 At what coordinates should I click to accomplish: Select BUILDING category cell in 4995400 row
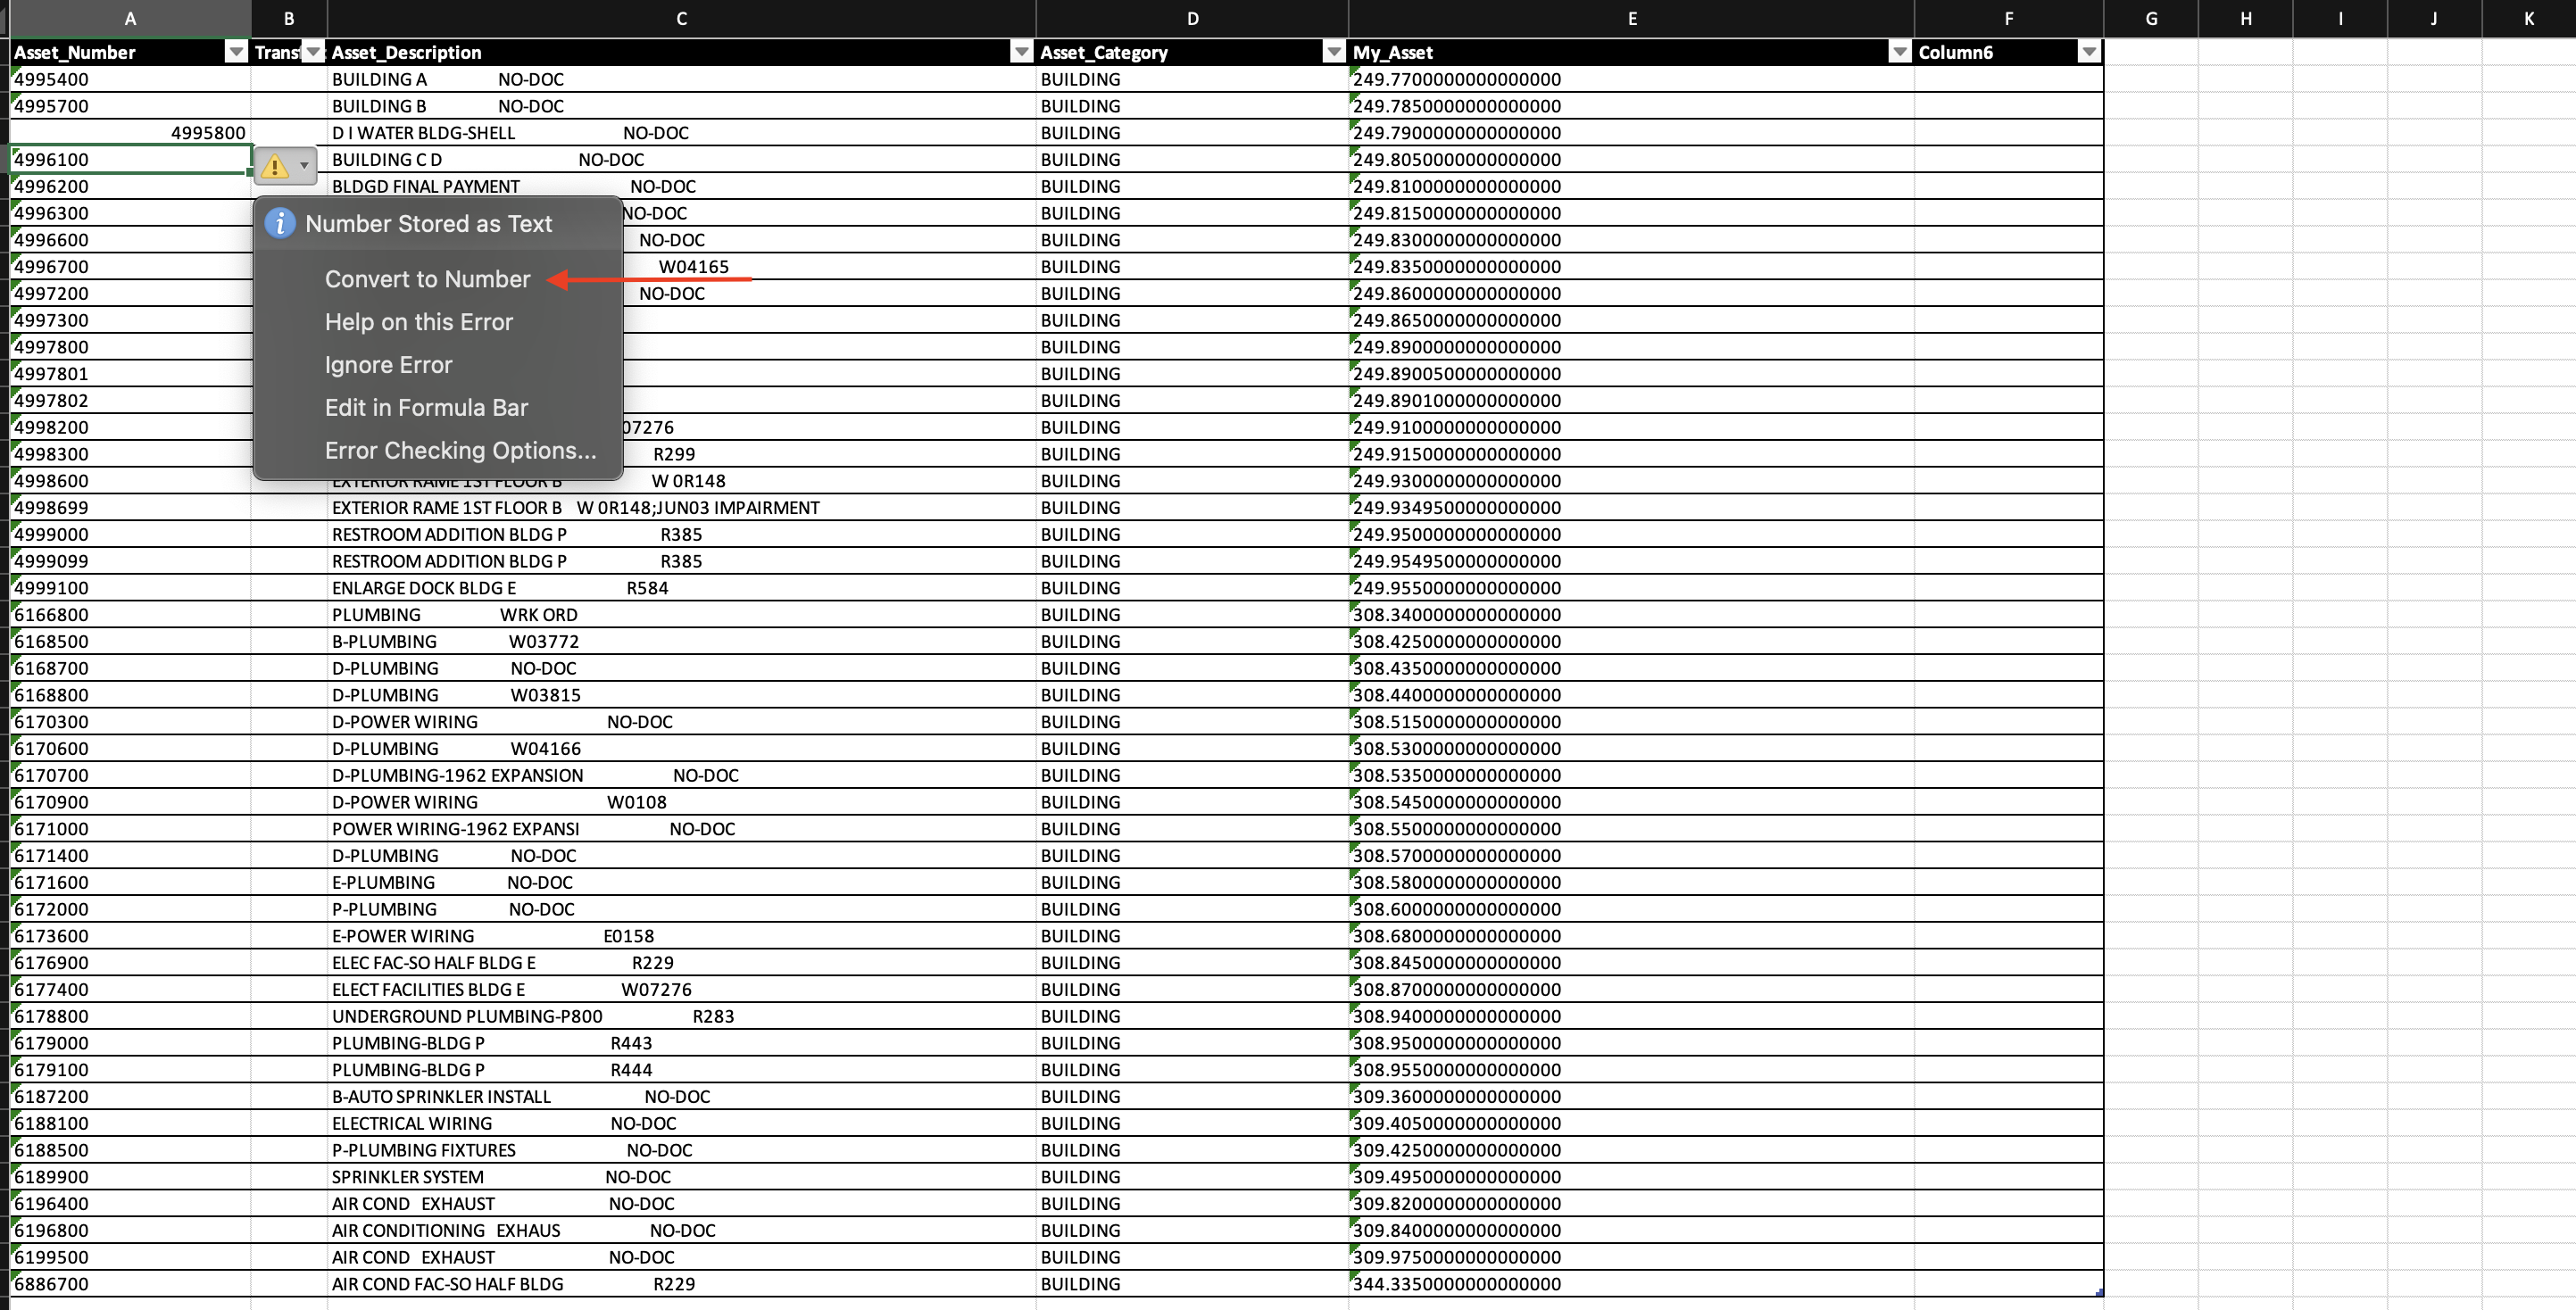[1192, 79]
